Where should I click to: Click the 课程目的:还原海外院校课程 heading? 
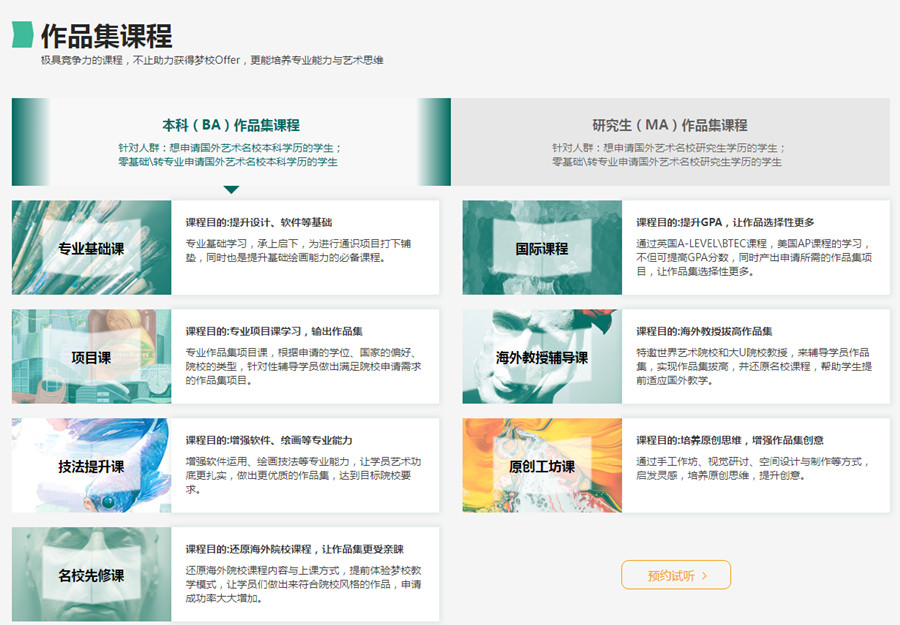tap(294, 549)
